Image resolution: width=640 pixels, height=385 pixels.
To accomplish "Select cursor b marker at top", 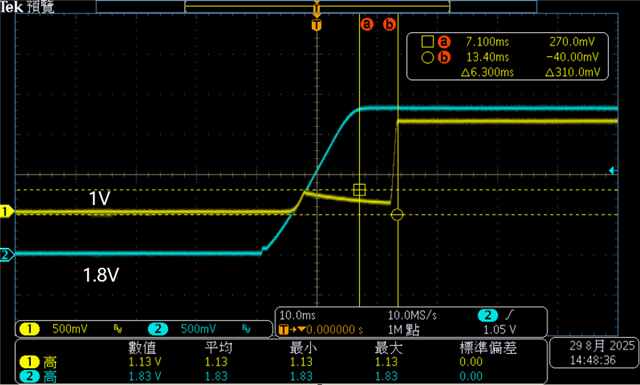I will (390, 24).
